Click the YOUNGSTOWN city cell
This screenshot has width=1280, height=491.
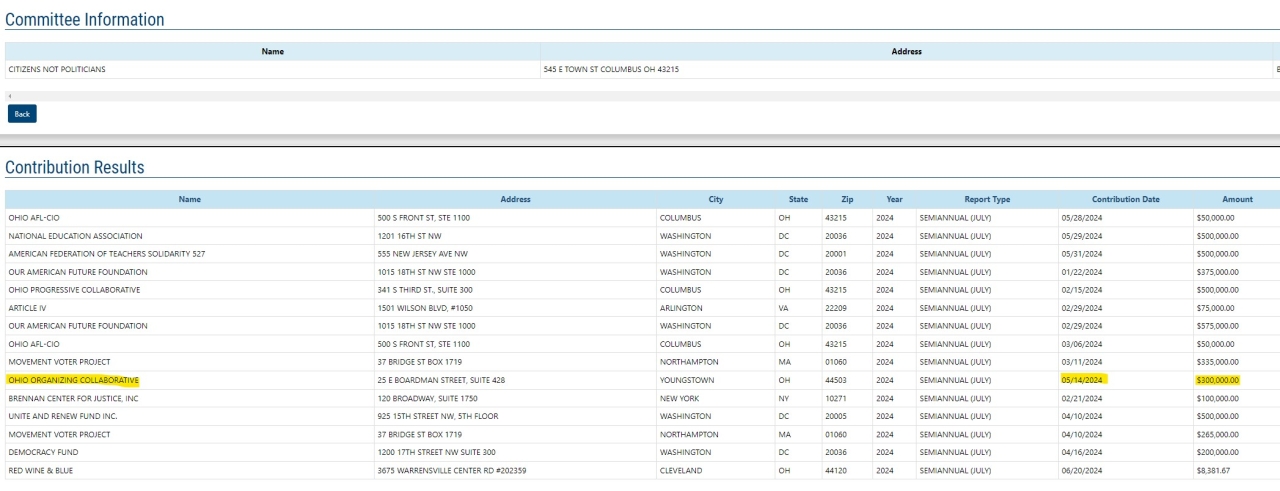coord(687,380)
